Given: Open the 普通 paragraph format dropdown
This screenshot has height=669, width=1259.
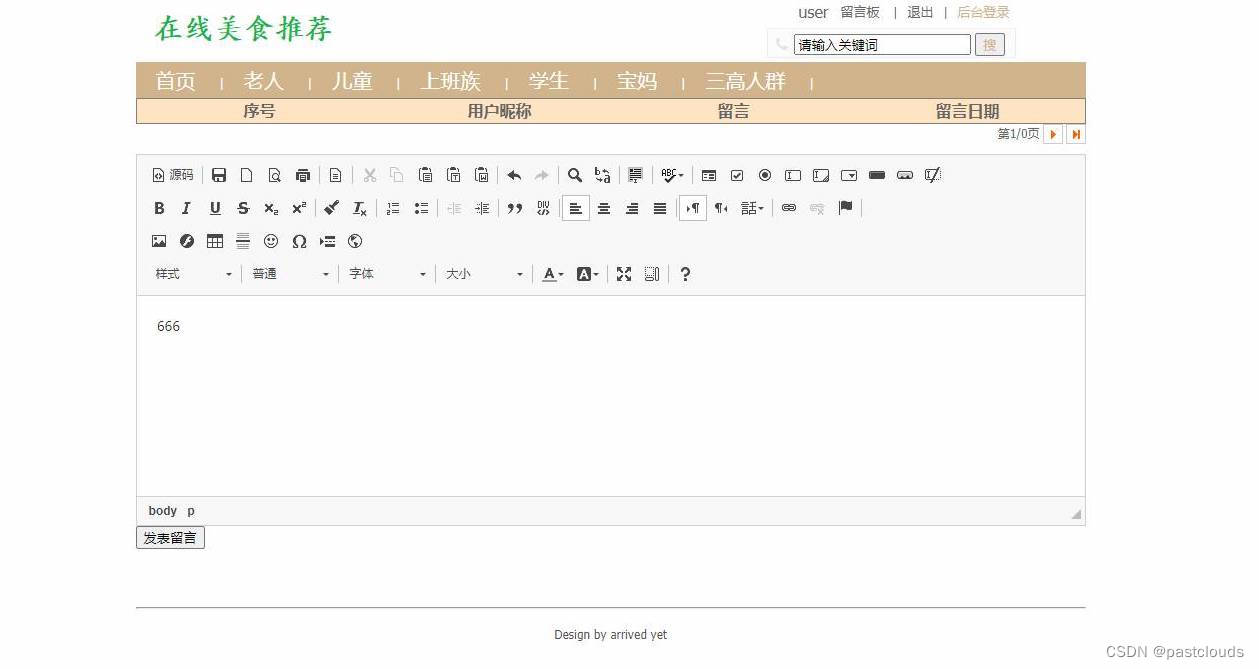Looking at the screenshot, I should click(290, 274).
